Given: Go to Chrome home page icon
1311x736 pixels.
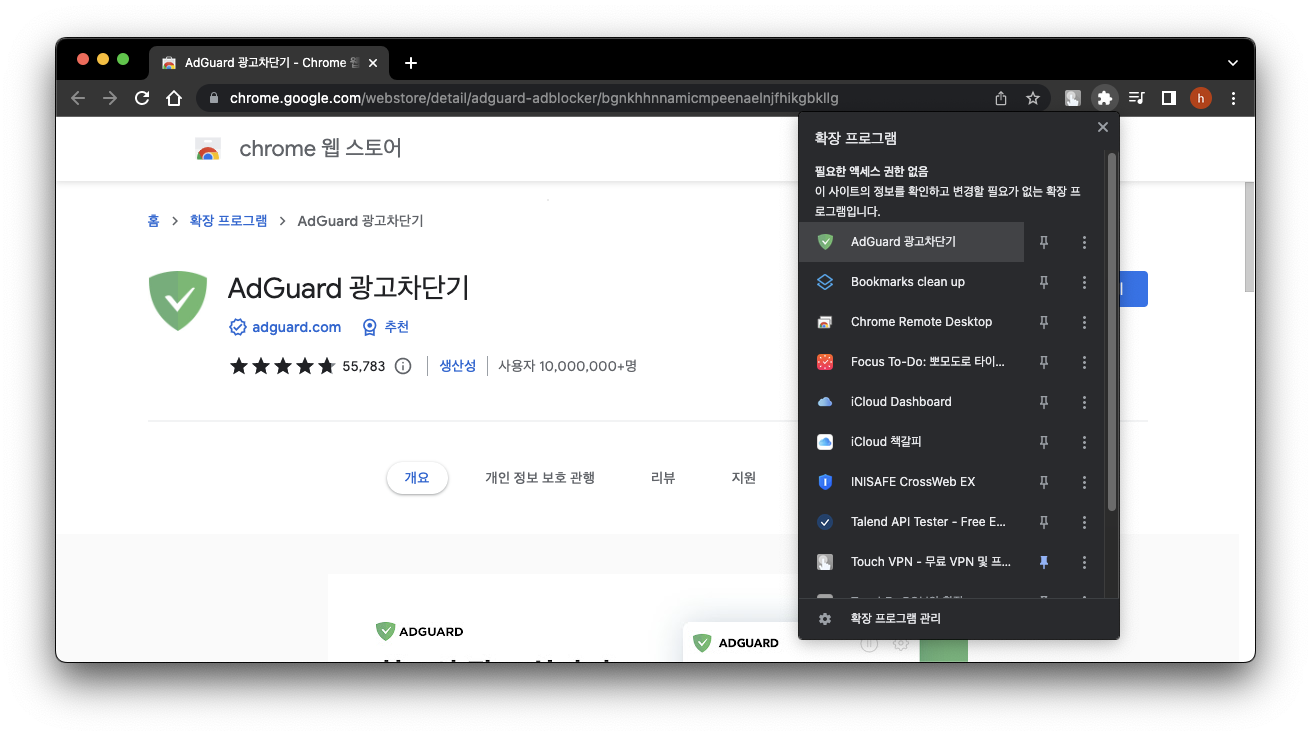Looking at the screenshot, I should 174,98.
